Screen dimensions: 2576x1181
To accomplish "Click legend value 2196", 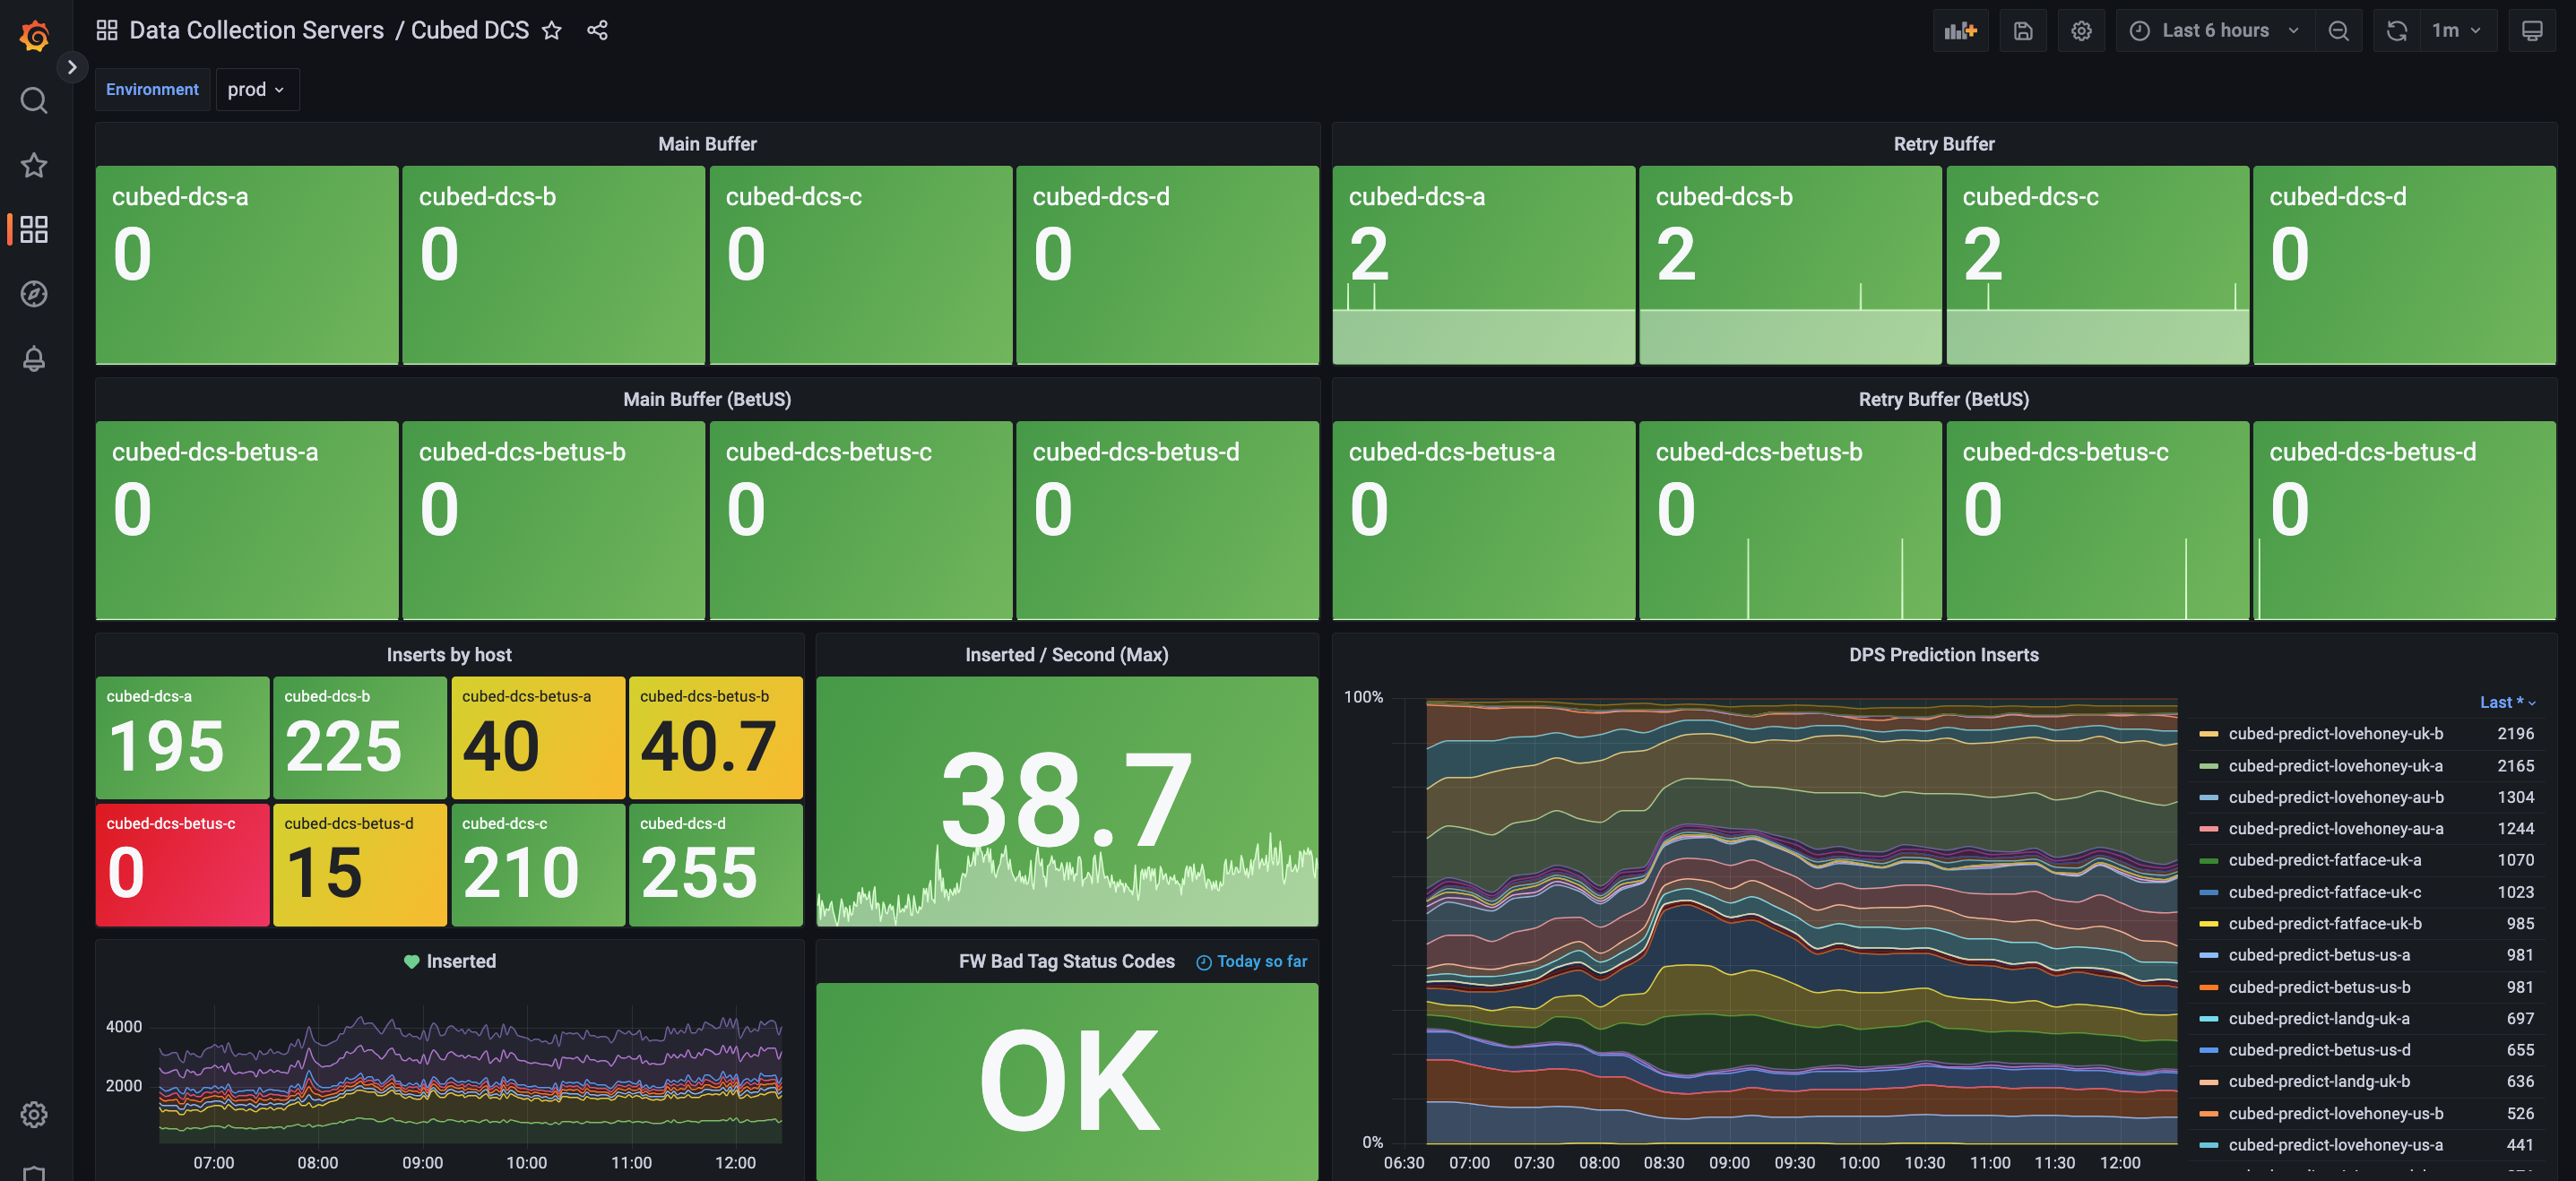I will pos(2515,733).
